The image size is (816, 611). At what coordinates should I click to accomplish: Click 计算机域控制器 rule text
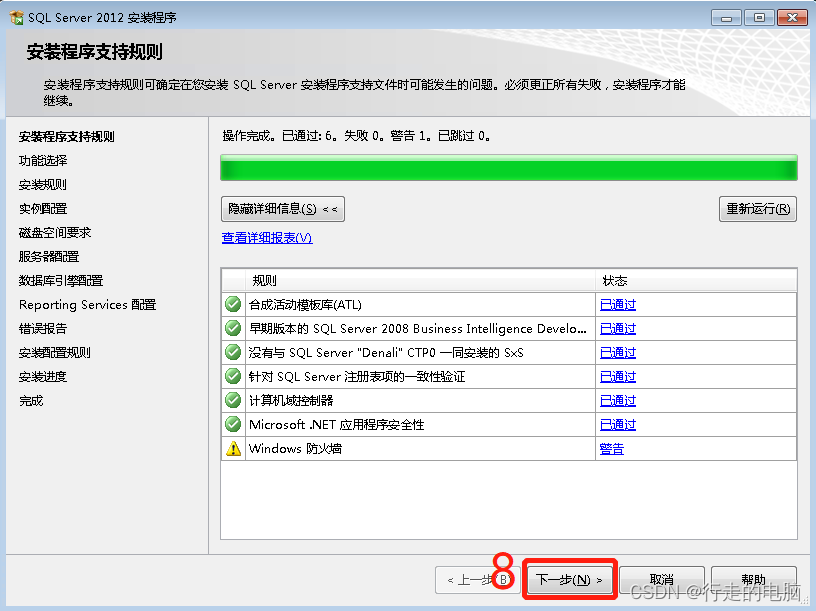click(291, 400)
